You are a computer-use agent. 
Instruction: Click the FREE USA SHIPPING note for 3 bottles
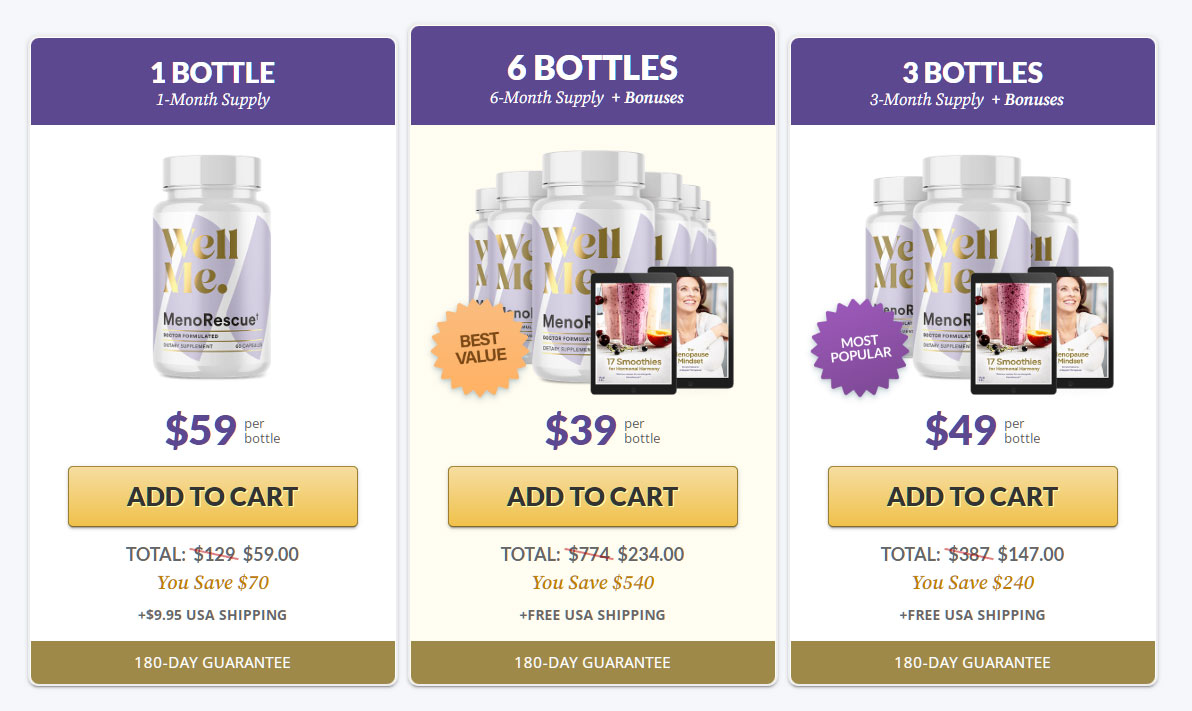(971, 615)
